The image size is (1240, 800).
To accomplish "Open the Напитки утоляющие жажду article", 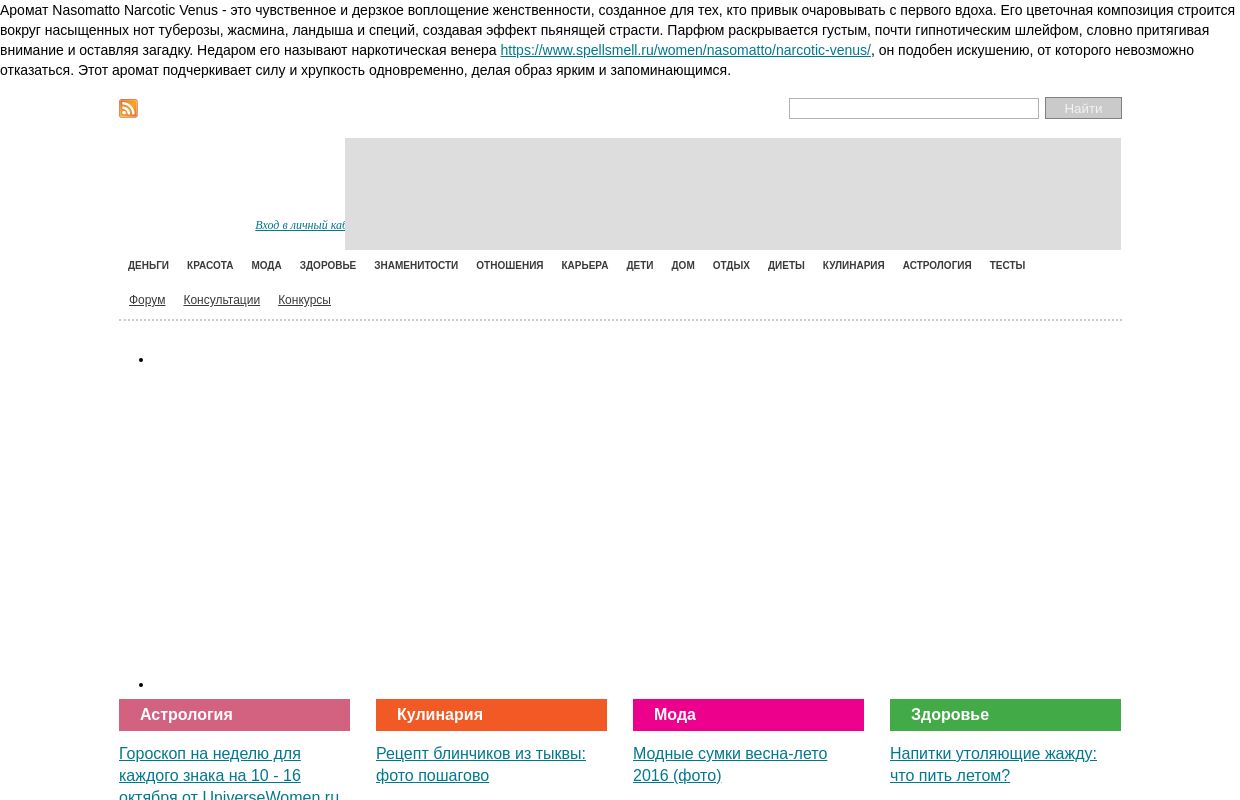I will [x=992, y=764].
